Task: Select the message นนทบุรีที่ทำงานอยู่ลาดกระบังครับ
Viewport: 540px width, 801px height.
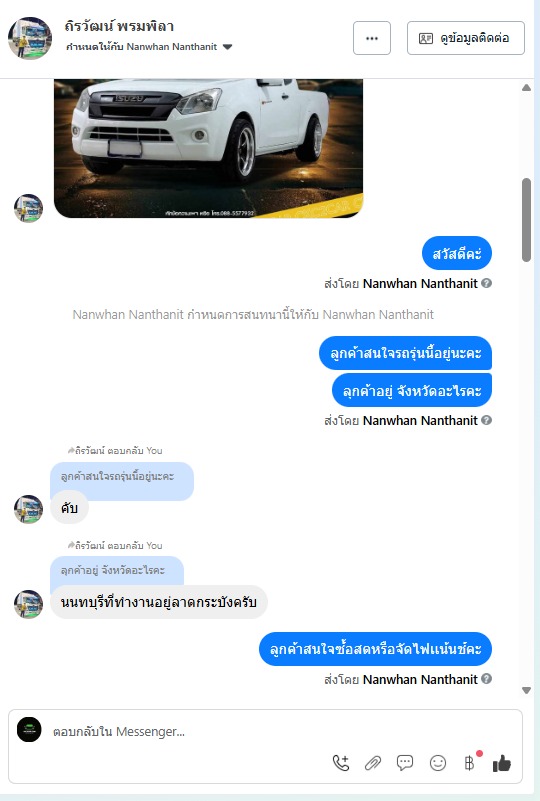Action: [x=158, y=602]
